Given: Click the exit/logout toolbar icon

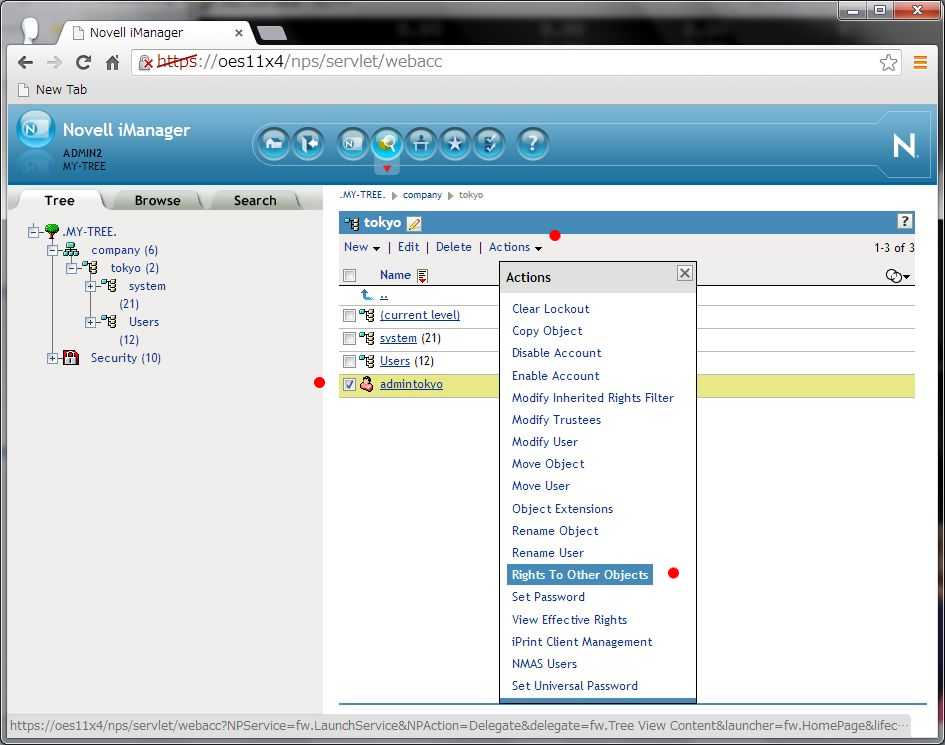Looking at the screenshot, I should (308, 143).
